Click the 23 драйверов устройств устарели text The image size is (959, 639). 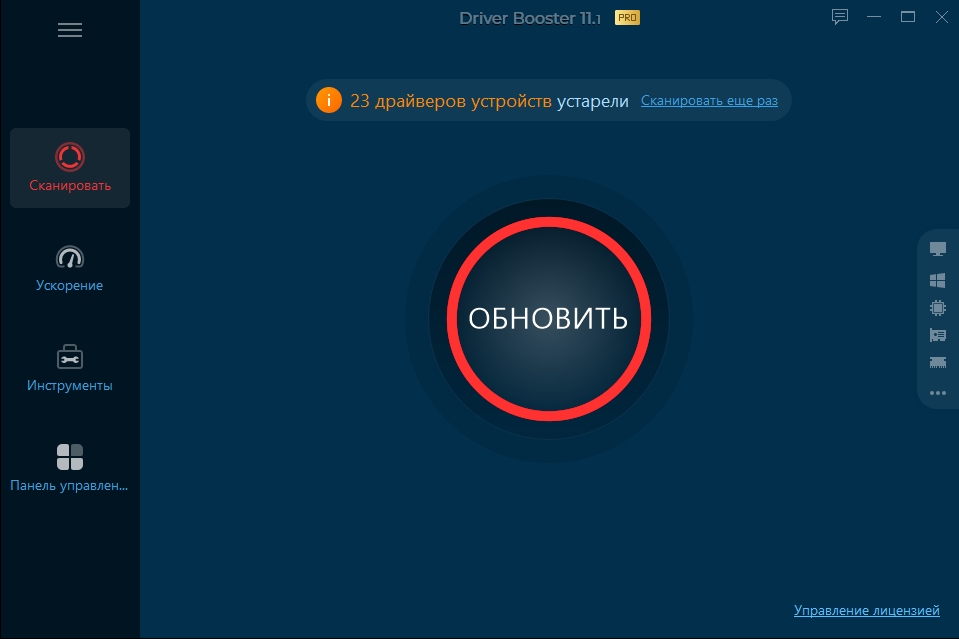click(489, 101)
